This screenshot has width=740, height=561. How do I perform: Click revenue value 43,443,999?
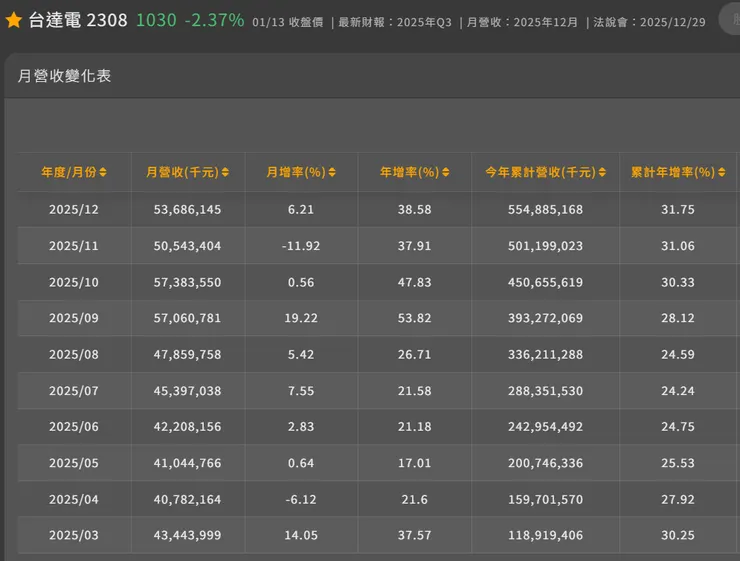click(187, 535)
